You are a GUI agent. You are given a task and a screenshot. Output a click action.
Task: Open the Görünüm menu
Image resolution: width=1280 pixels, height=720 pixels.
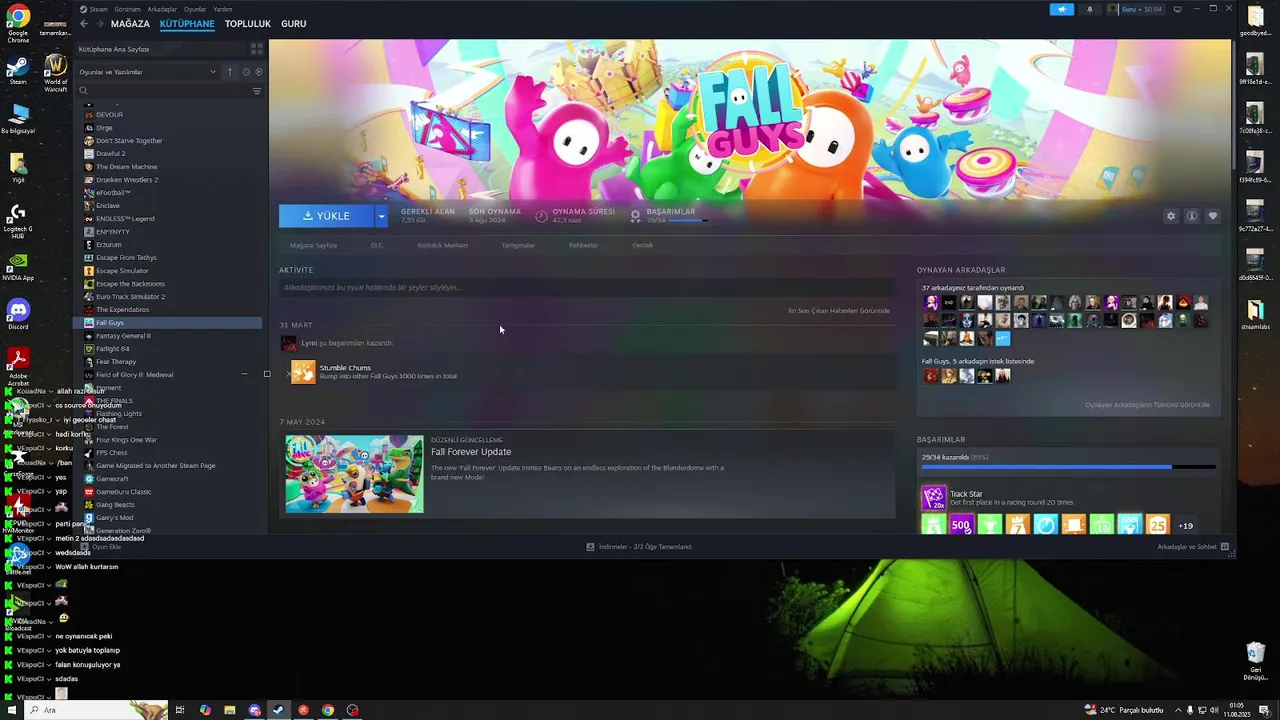point(127,9)
